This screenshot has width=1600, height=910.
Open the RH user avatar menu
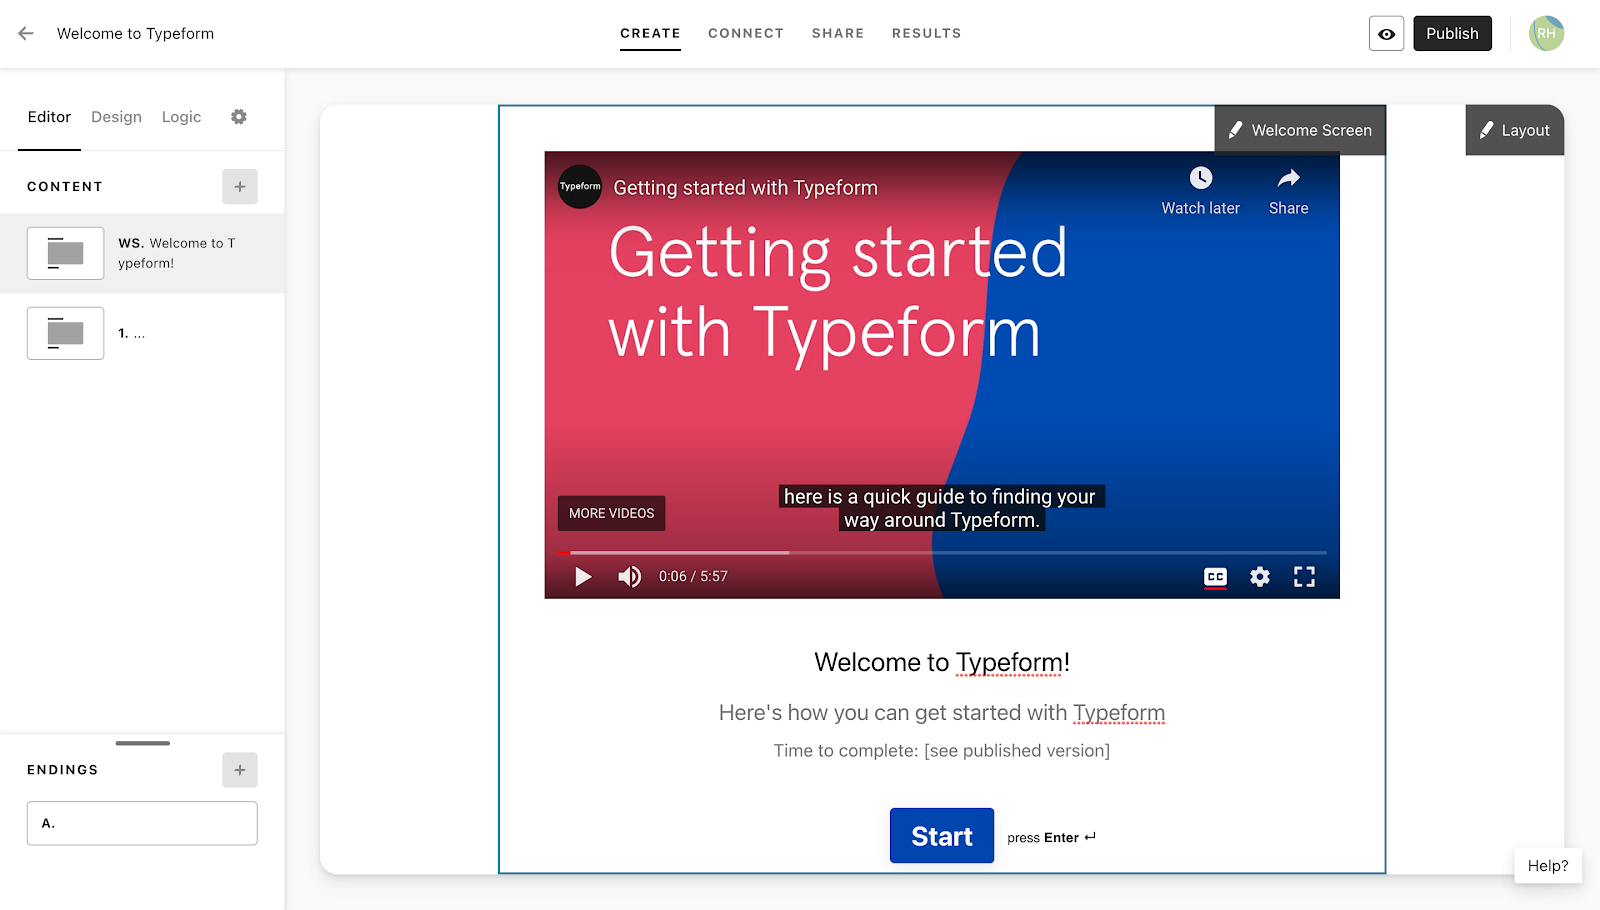tap(1546, 33)
